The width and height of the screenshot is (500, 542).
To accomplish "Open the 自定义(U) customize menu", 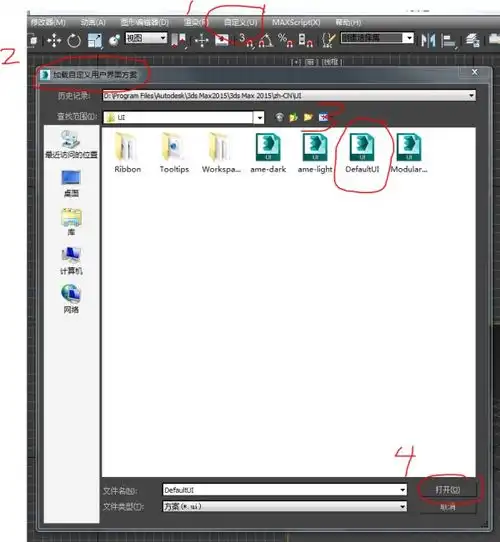I will [x=240, y=22].
